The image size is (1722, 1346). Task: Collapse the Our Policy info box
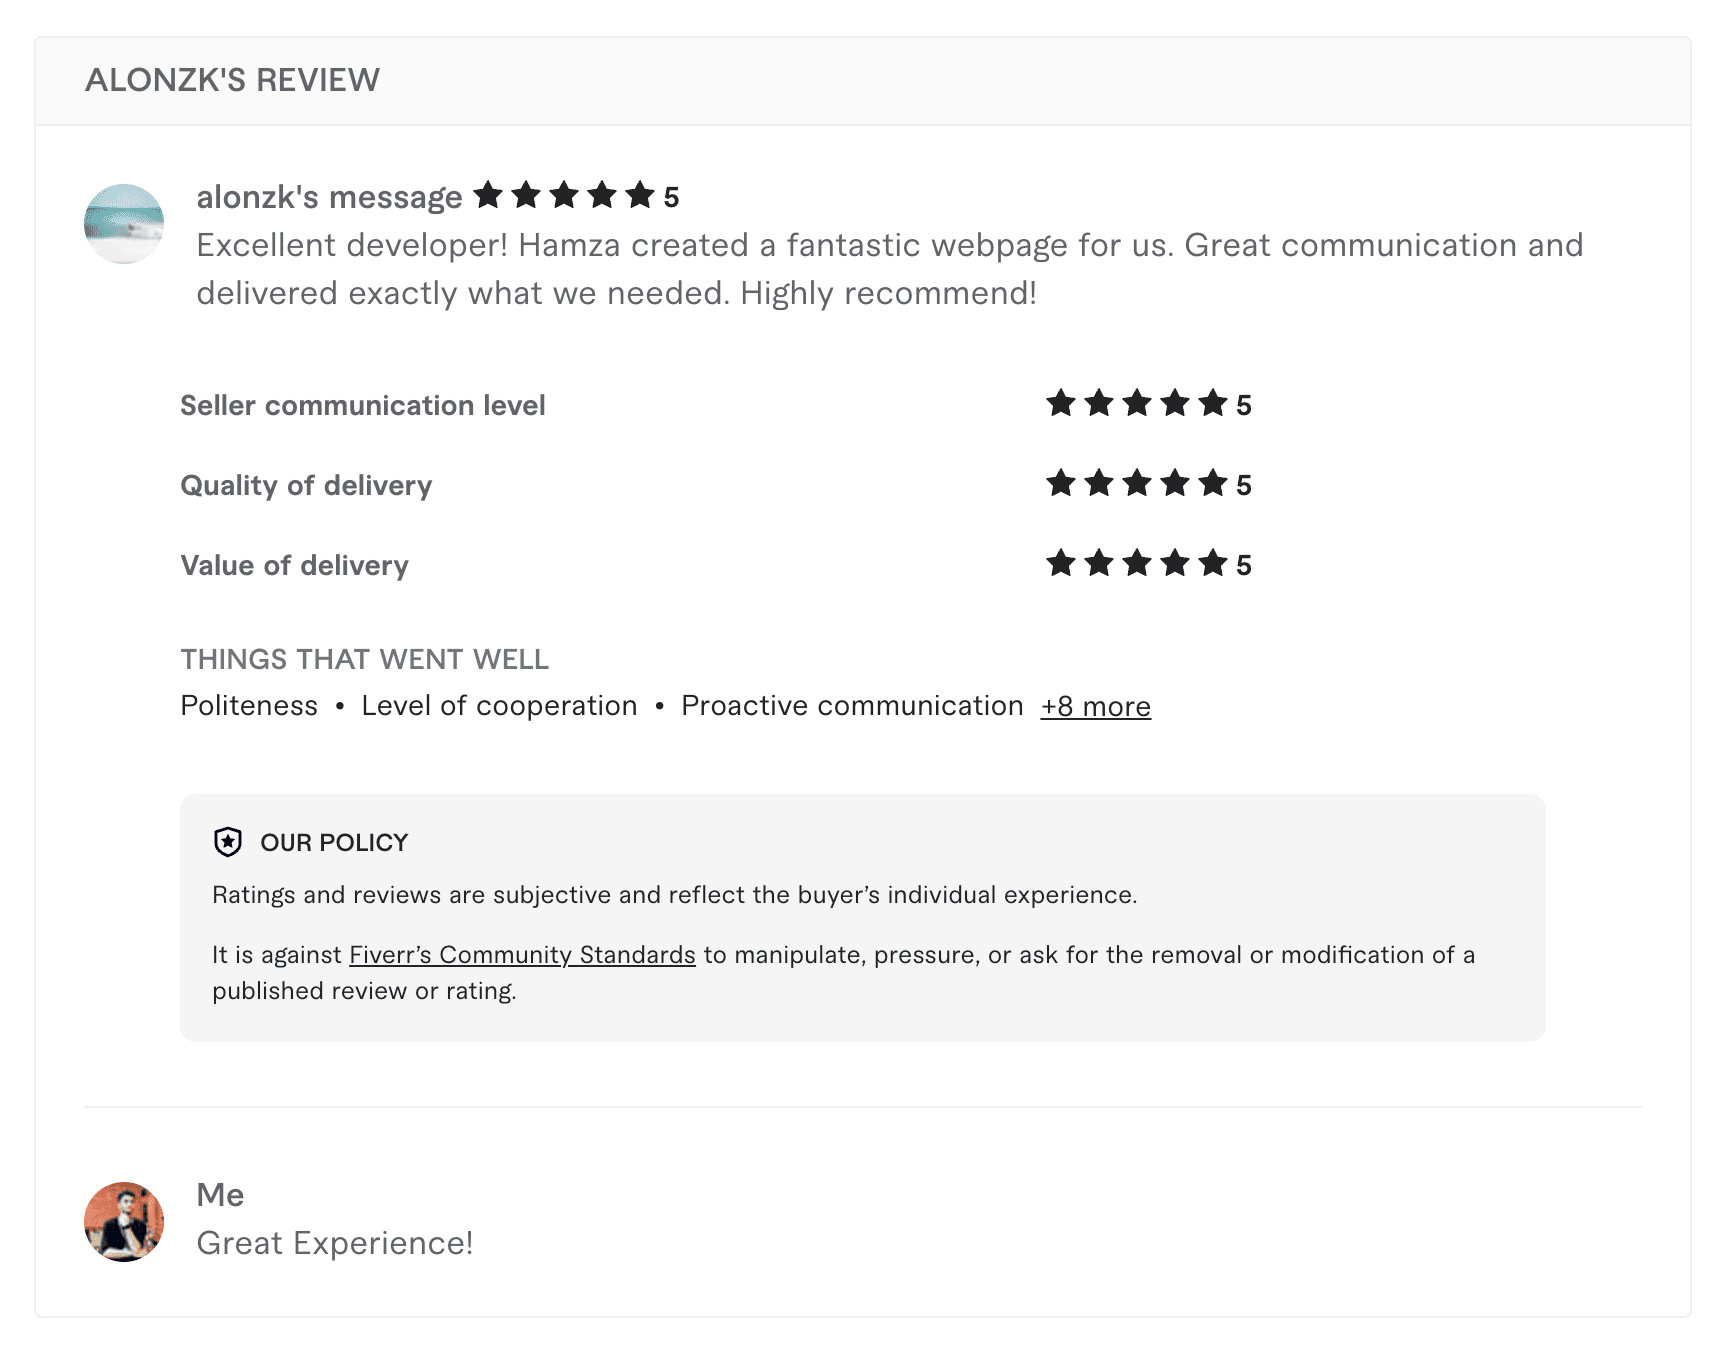(x=333, y=842)
